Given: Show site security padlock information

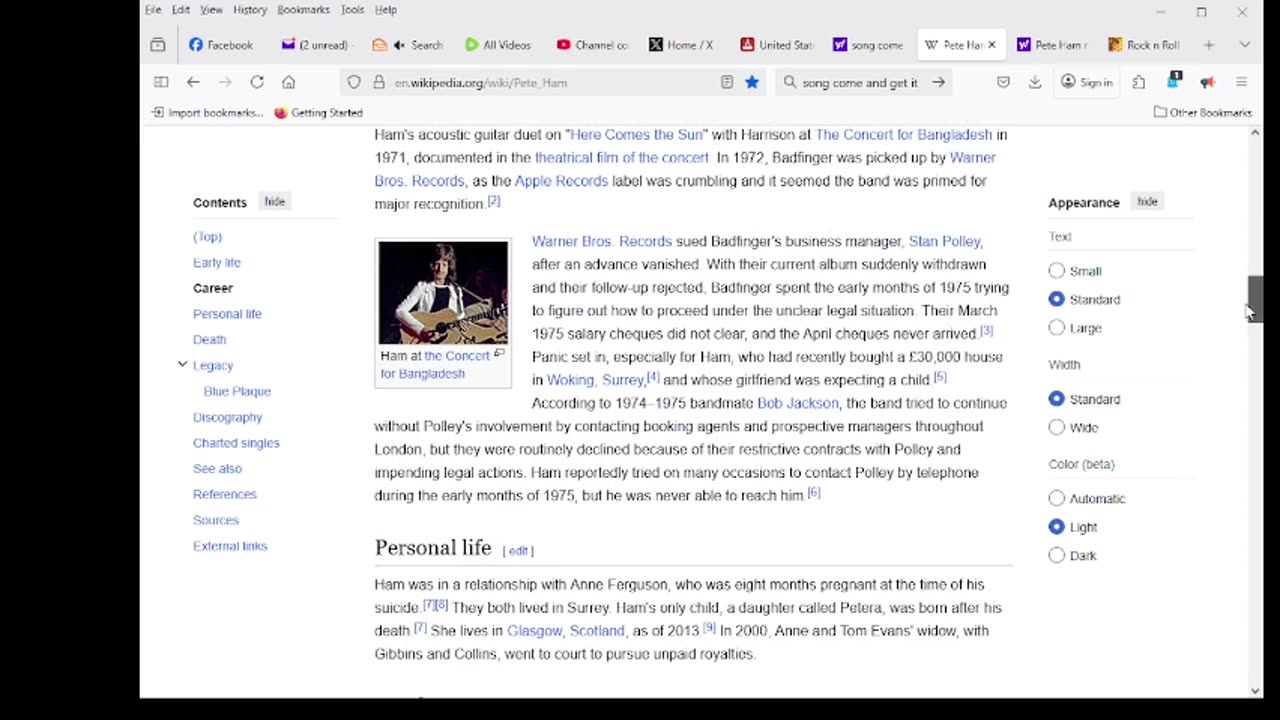Looking at the screenshot, I should 378,82.
